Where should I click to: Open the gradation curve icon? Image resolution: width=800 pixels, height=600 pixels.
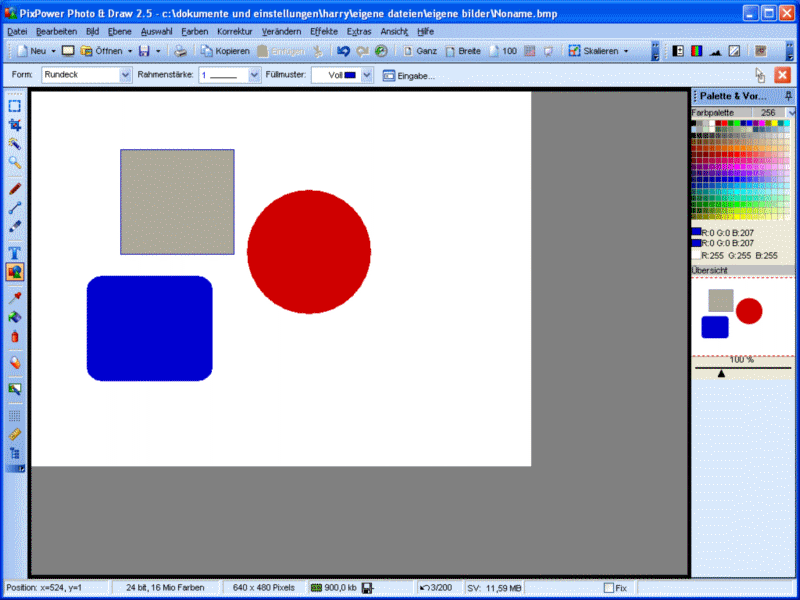point(734,51)
